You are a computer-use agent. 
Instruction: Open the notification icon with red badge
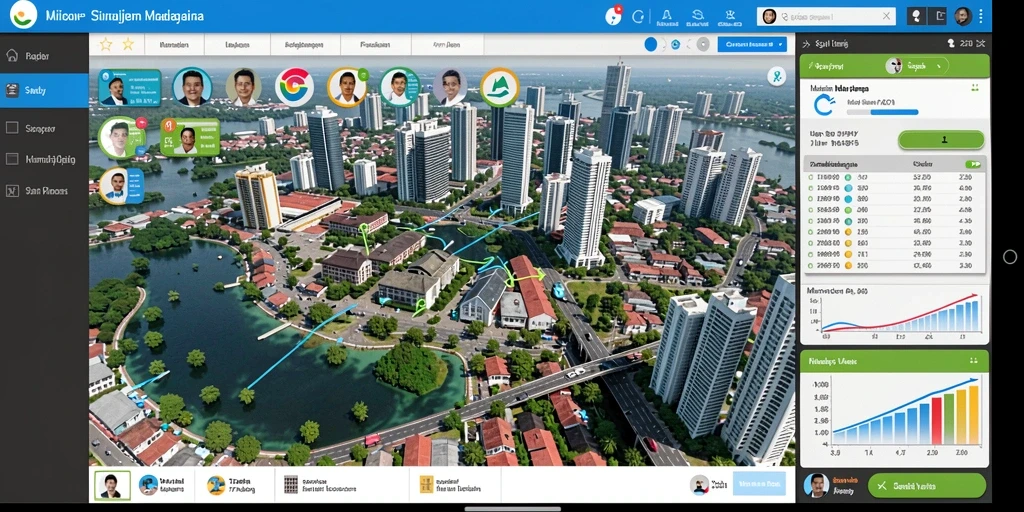[x=613, y=16]
